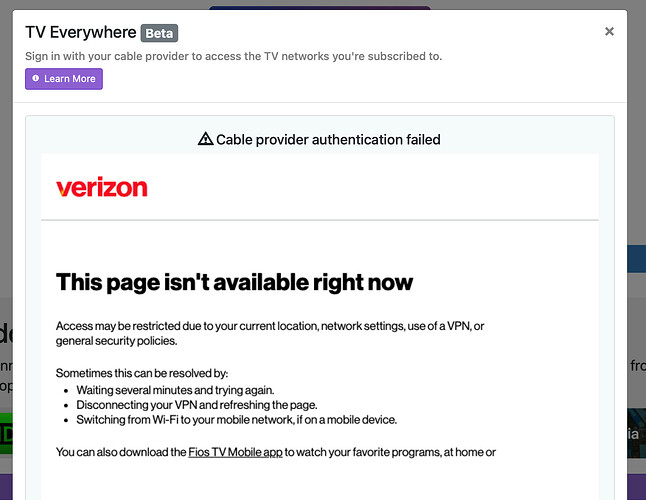Click the Beta badge next to title
Image resolution: width=646 pixels, height=500 pixels.
pyautogui.click(x=159, y=33)
